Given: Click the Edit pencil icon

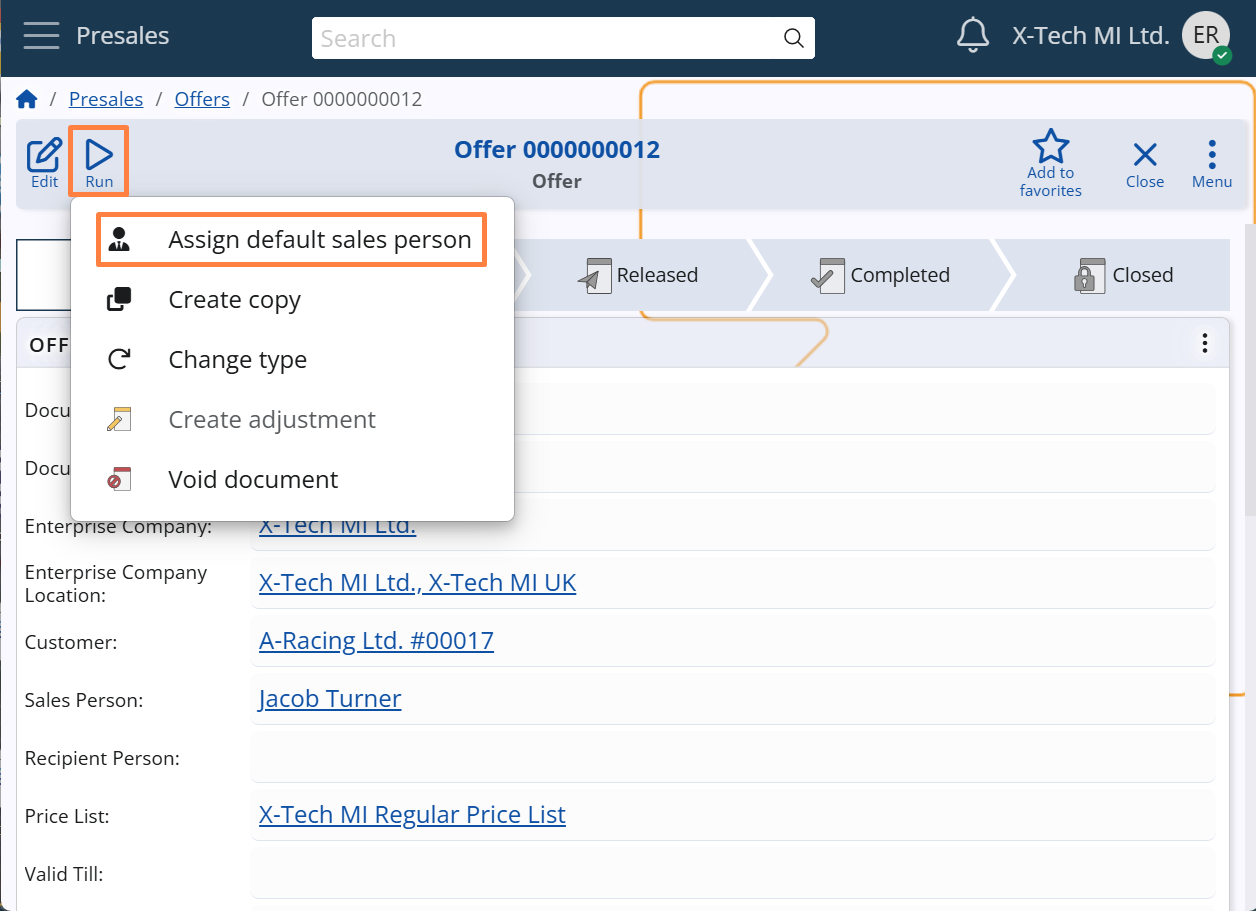Looking at the screenshot, I should [x=44, y=153].
